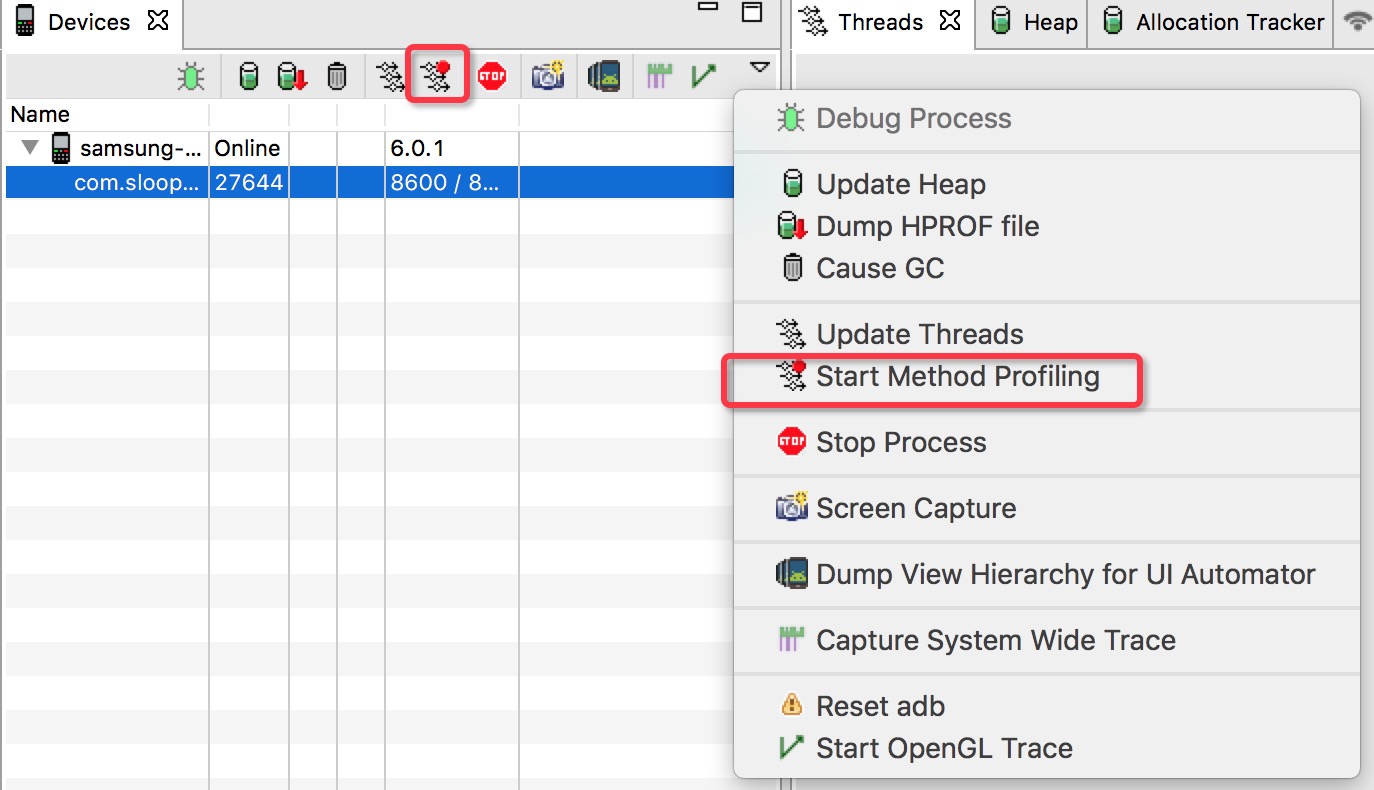Switch to the Heap tab
Image resolution: width=1374 pixels, height=790 pixels.
pyautogui.click(x=1034, y=22)
